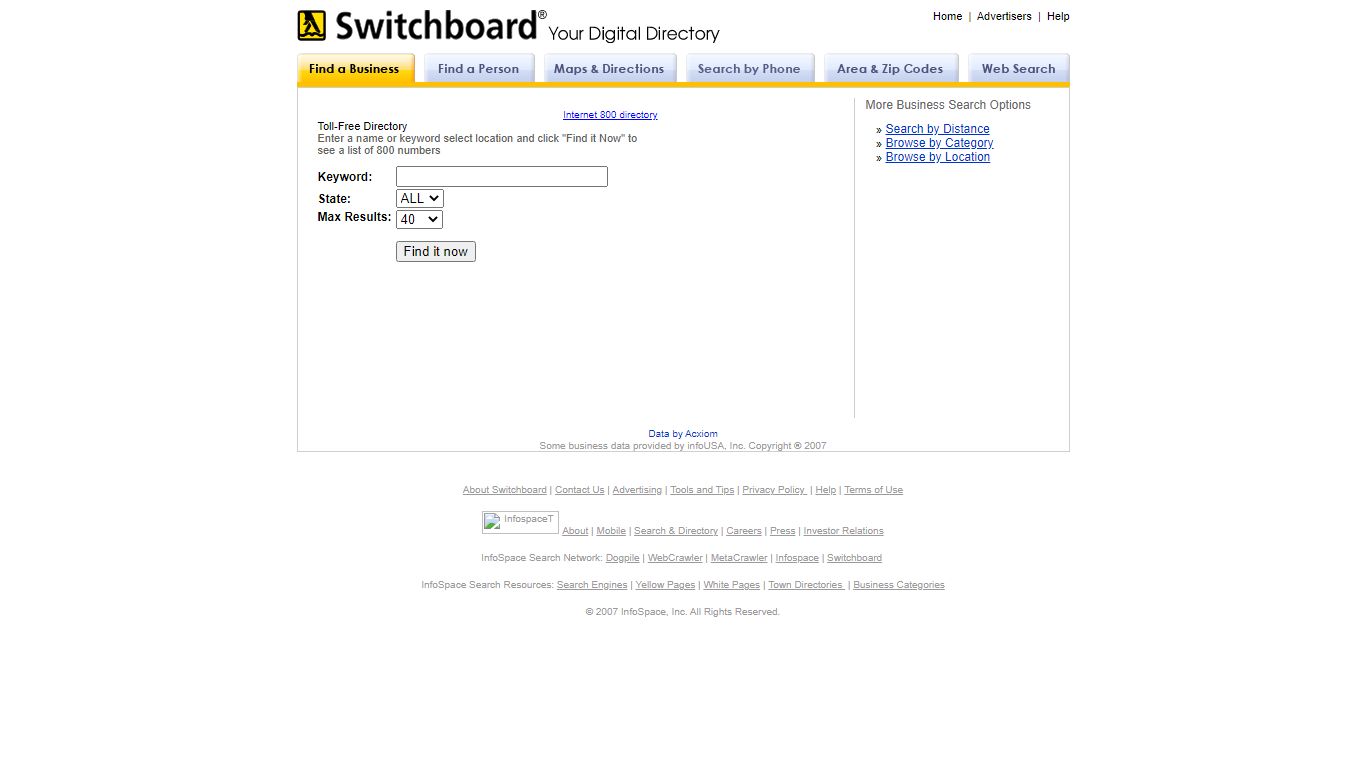
Task: Open Browse by Category
Action: (939, 142)
